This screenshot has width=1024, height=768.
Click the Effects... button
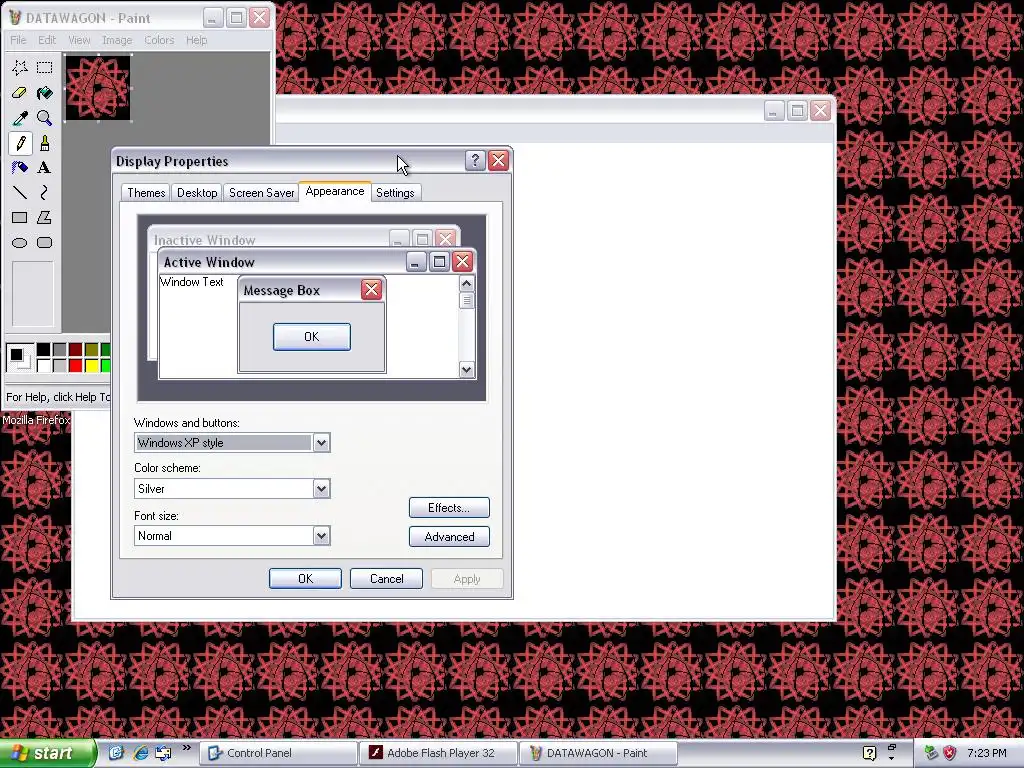click(449, 507)
